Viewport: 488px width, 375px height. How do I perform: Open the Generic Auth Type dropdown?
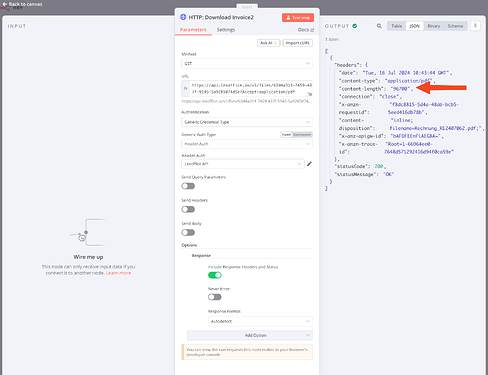(247, 144)
